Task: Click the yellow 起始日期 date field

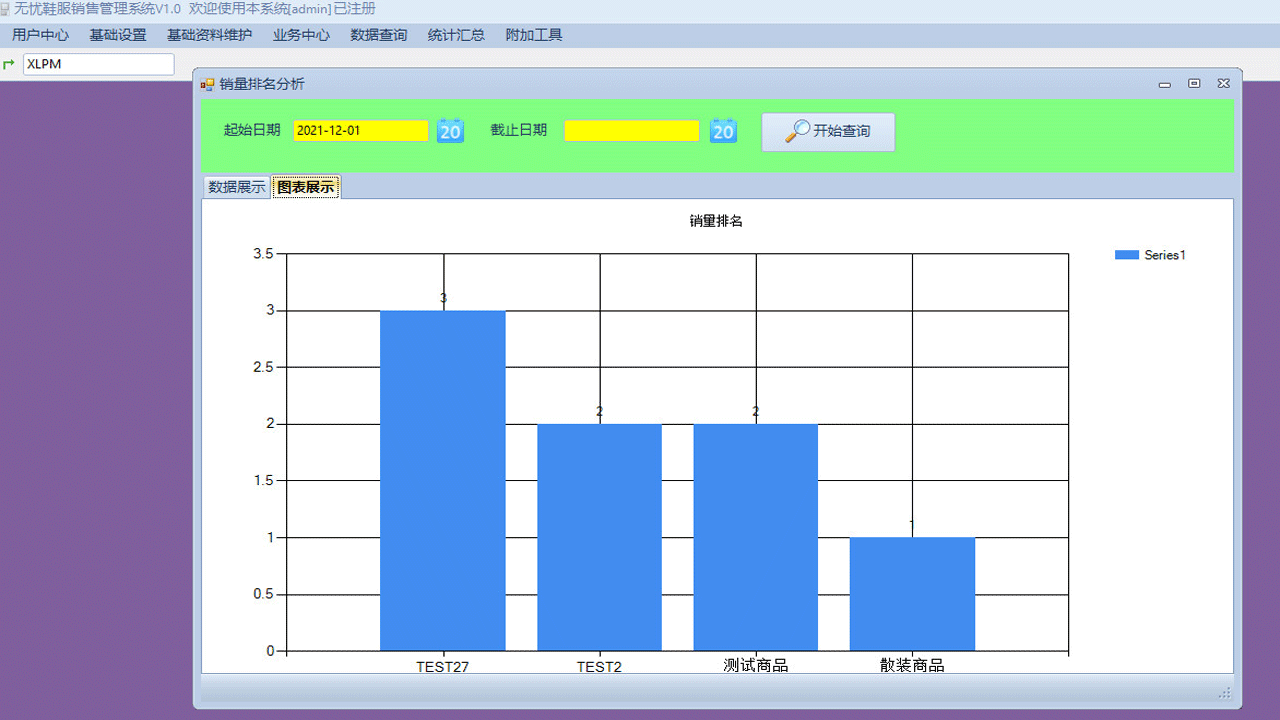Action: point(360,130)
